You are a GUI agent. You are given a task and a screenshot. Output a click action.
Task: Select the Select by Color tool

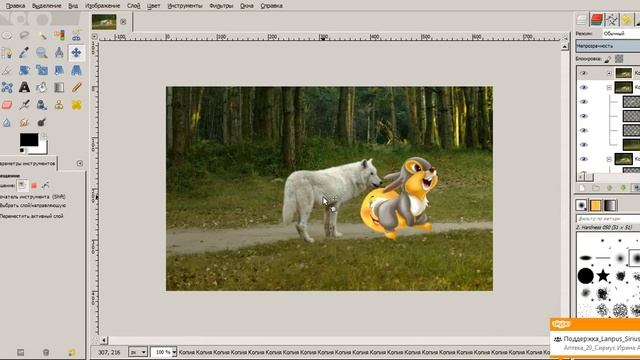pos(60,36)
